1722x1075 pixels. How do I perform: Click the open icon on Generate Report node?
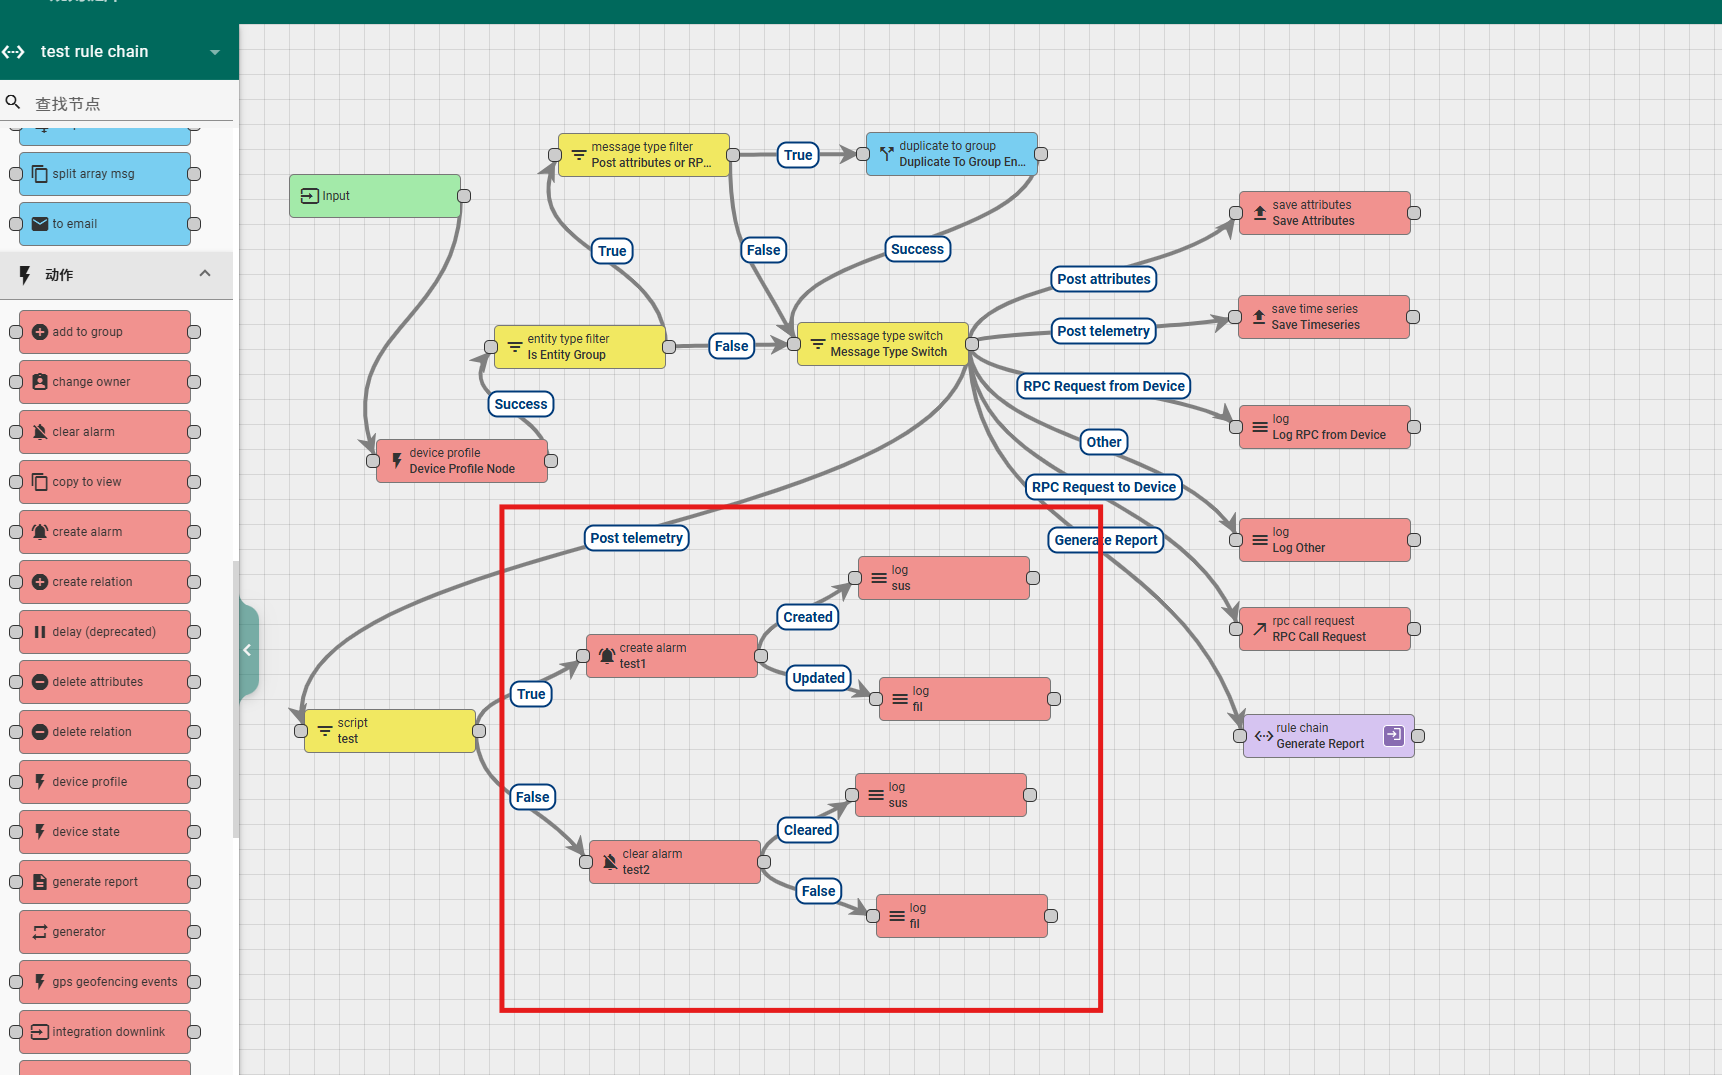1393,736
